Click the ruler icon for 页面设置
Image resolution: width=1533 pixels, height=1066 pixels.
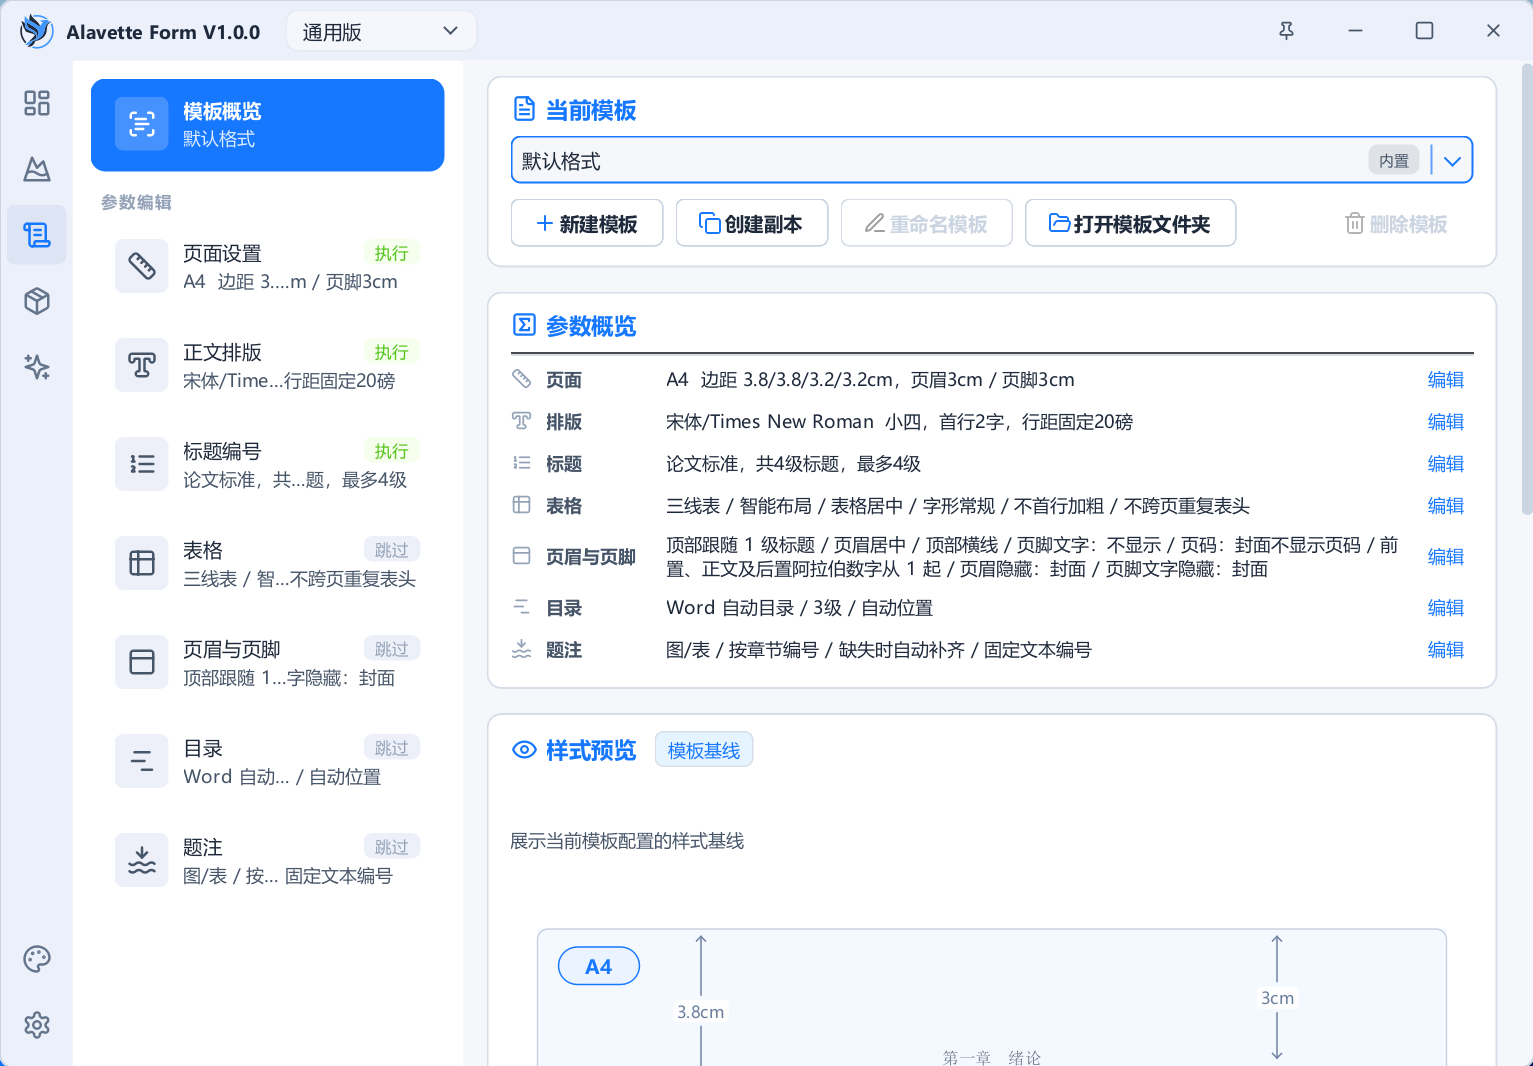142,266
